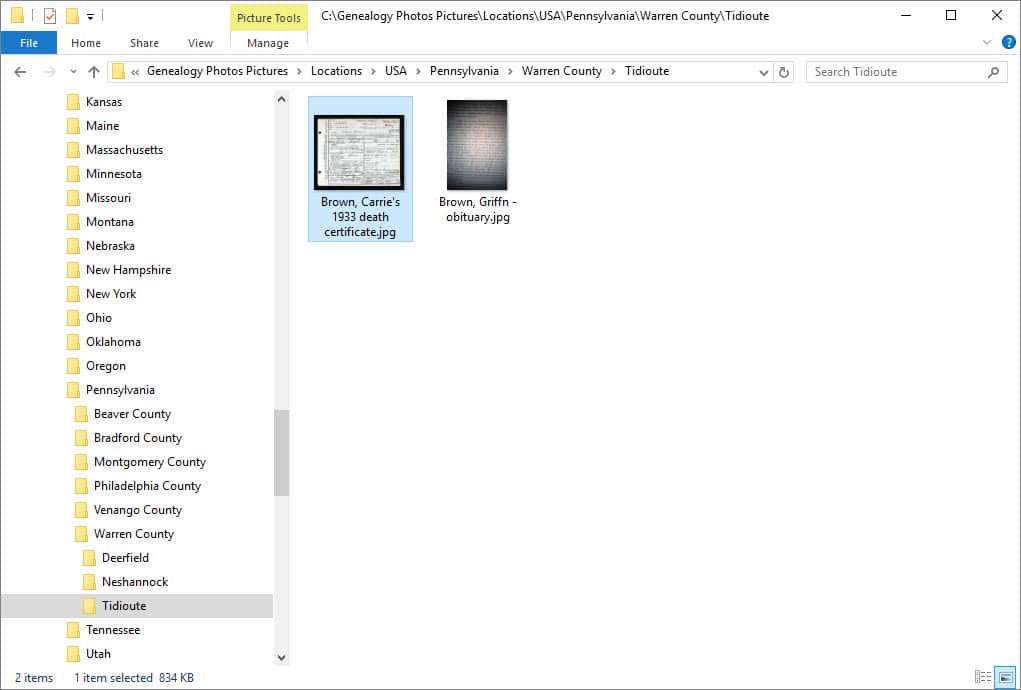The height and width of the screenshot is (690, 1021).
Task: Switch to the Home ribbon tab
Action: coord(86,43)
